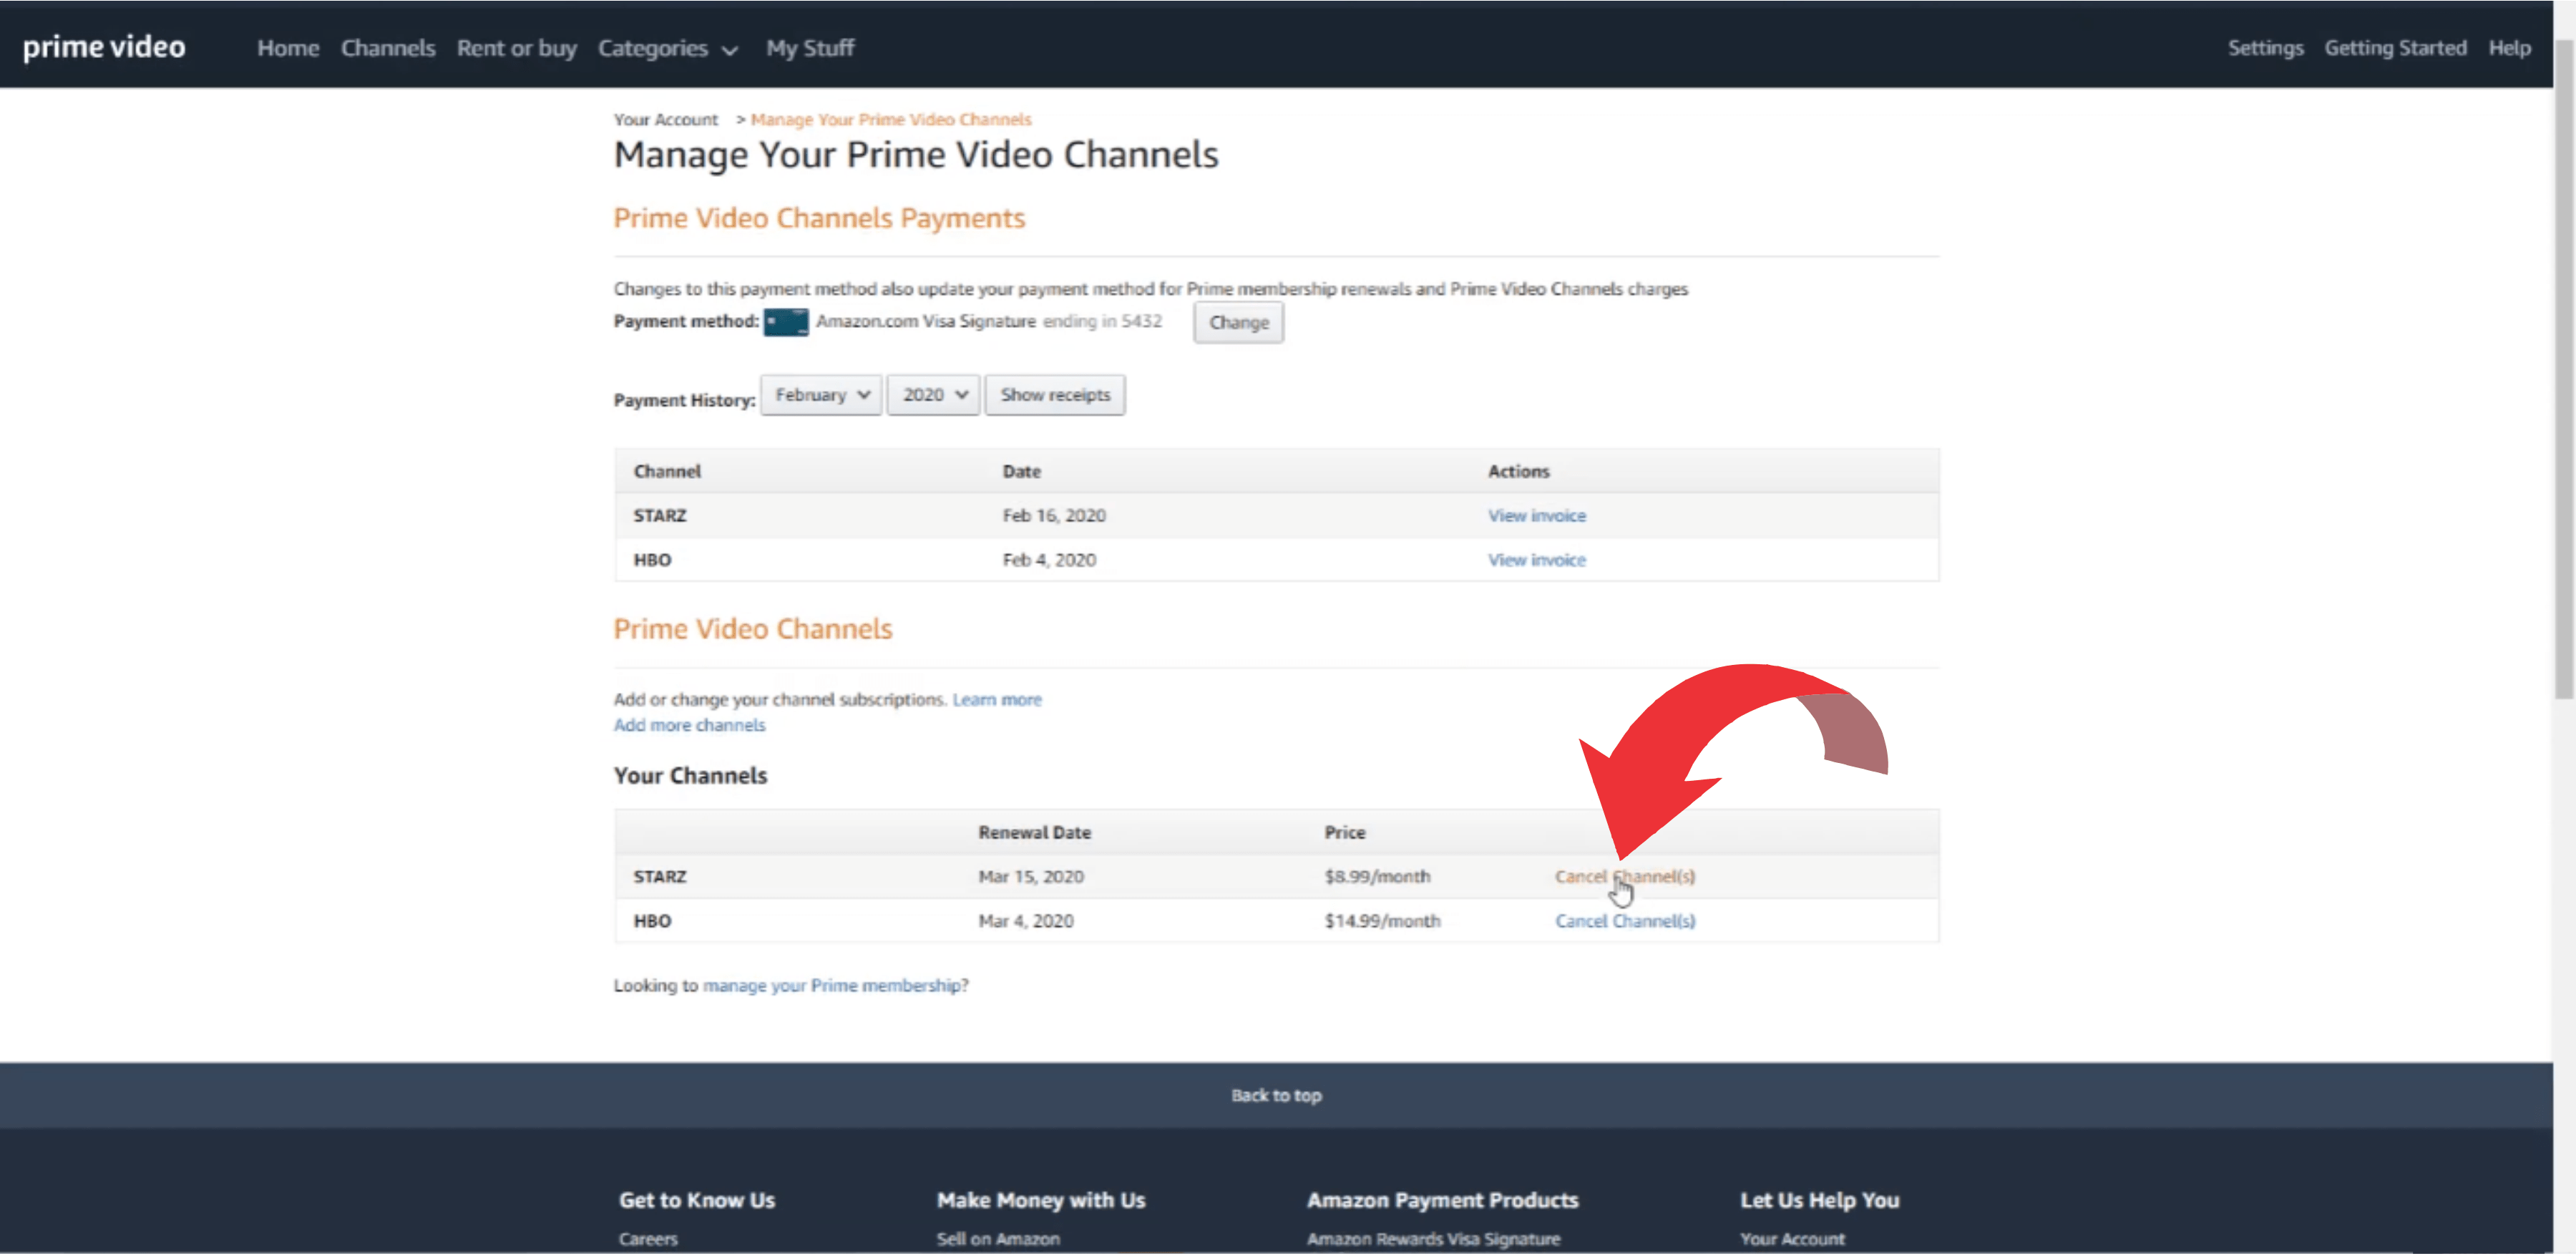
Task: Open Add more channels
Action: tap(689, 725)
